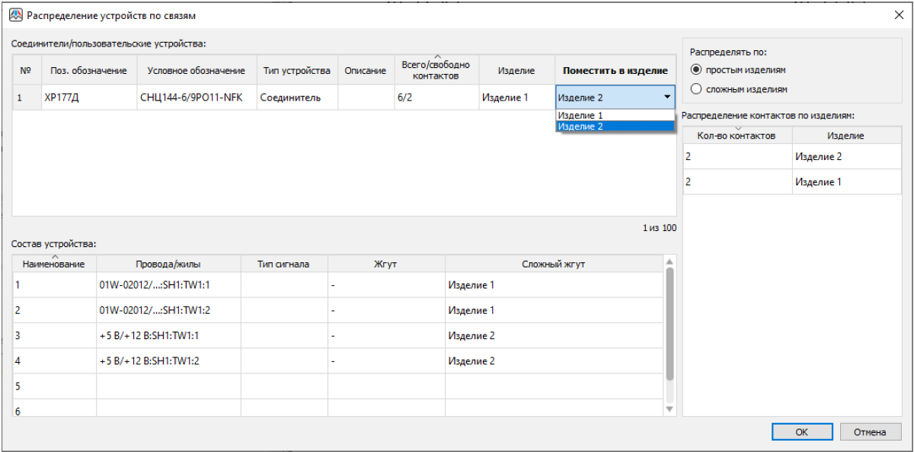
Task: Click the 'Тип устройства' column header
Action: [296, 70]
